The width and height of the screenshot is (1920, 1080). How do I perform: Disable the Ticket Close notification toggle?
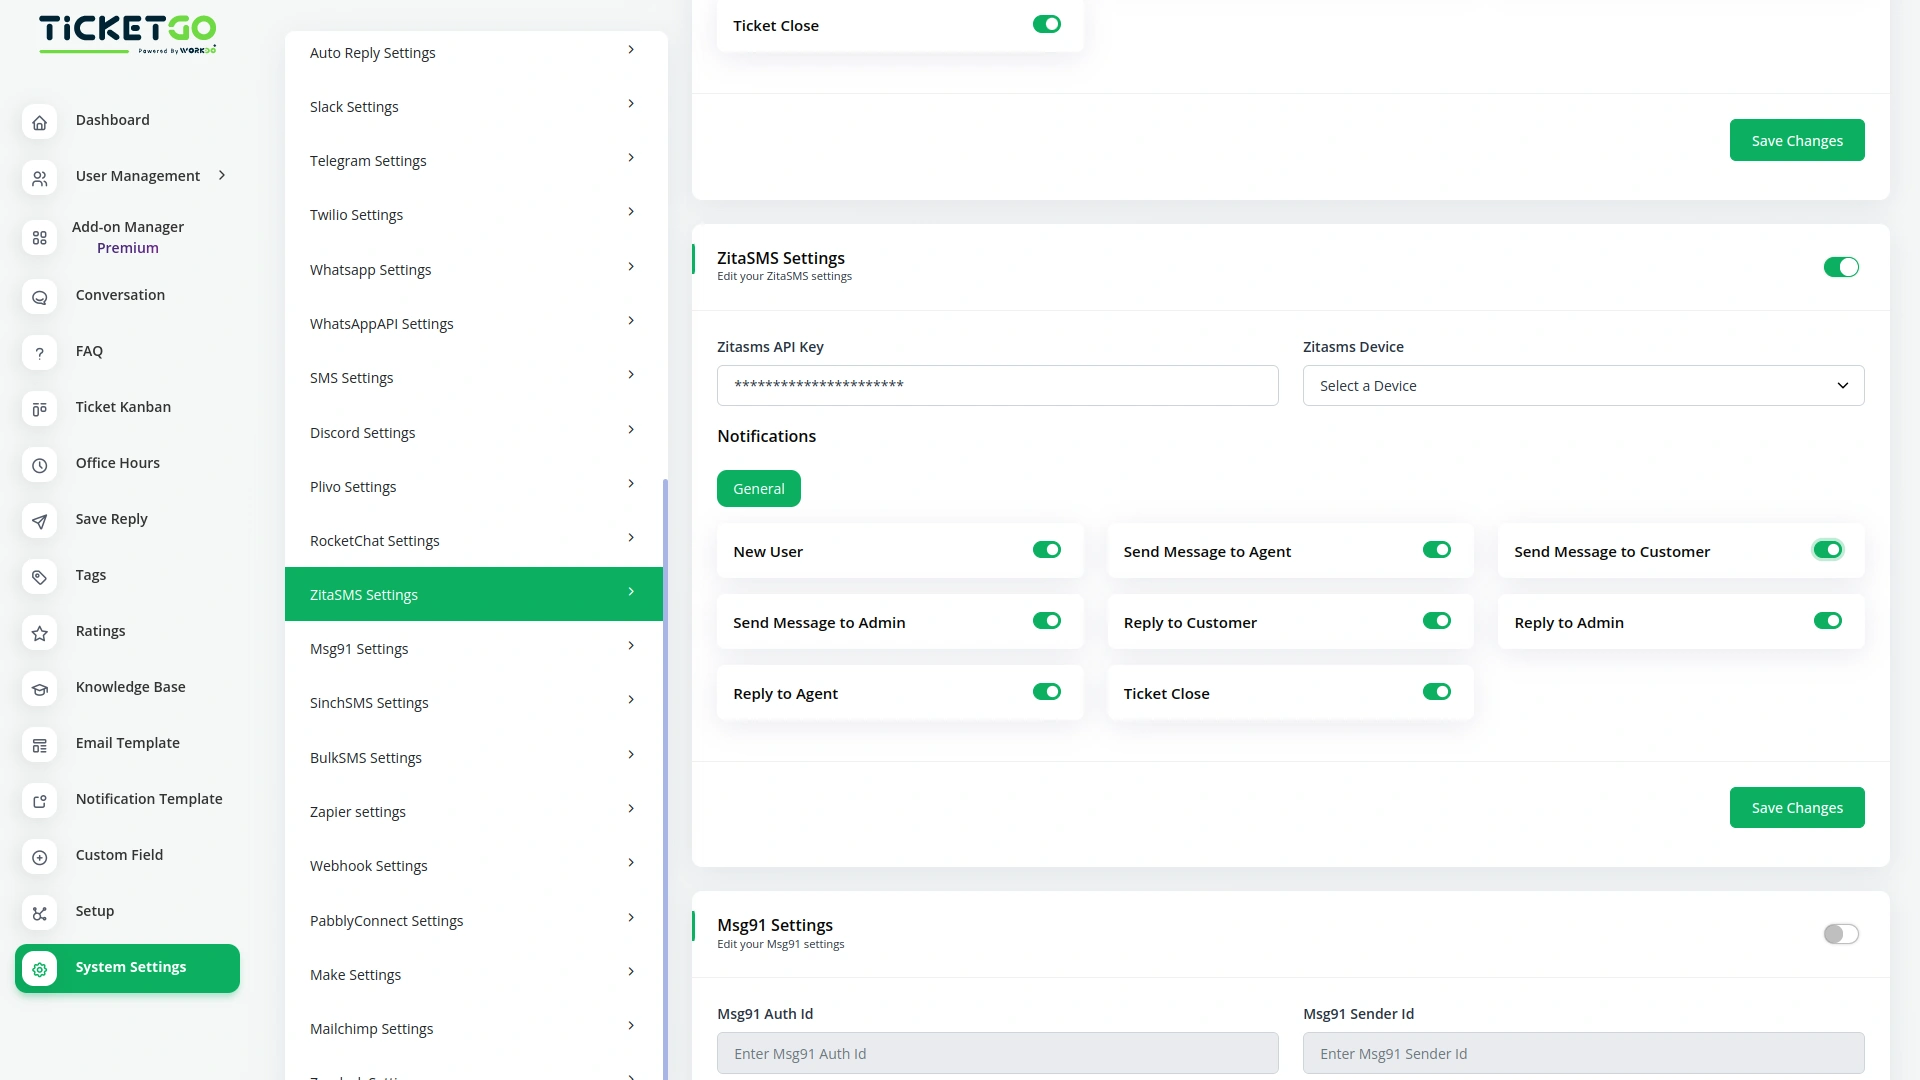click(1437, 691)
